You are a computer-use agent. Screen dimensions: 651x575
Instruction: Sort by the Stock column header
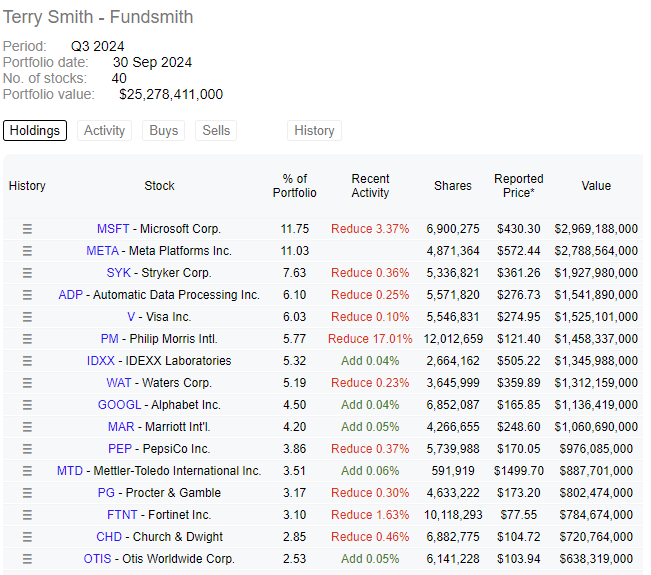pos(159,186)
